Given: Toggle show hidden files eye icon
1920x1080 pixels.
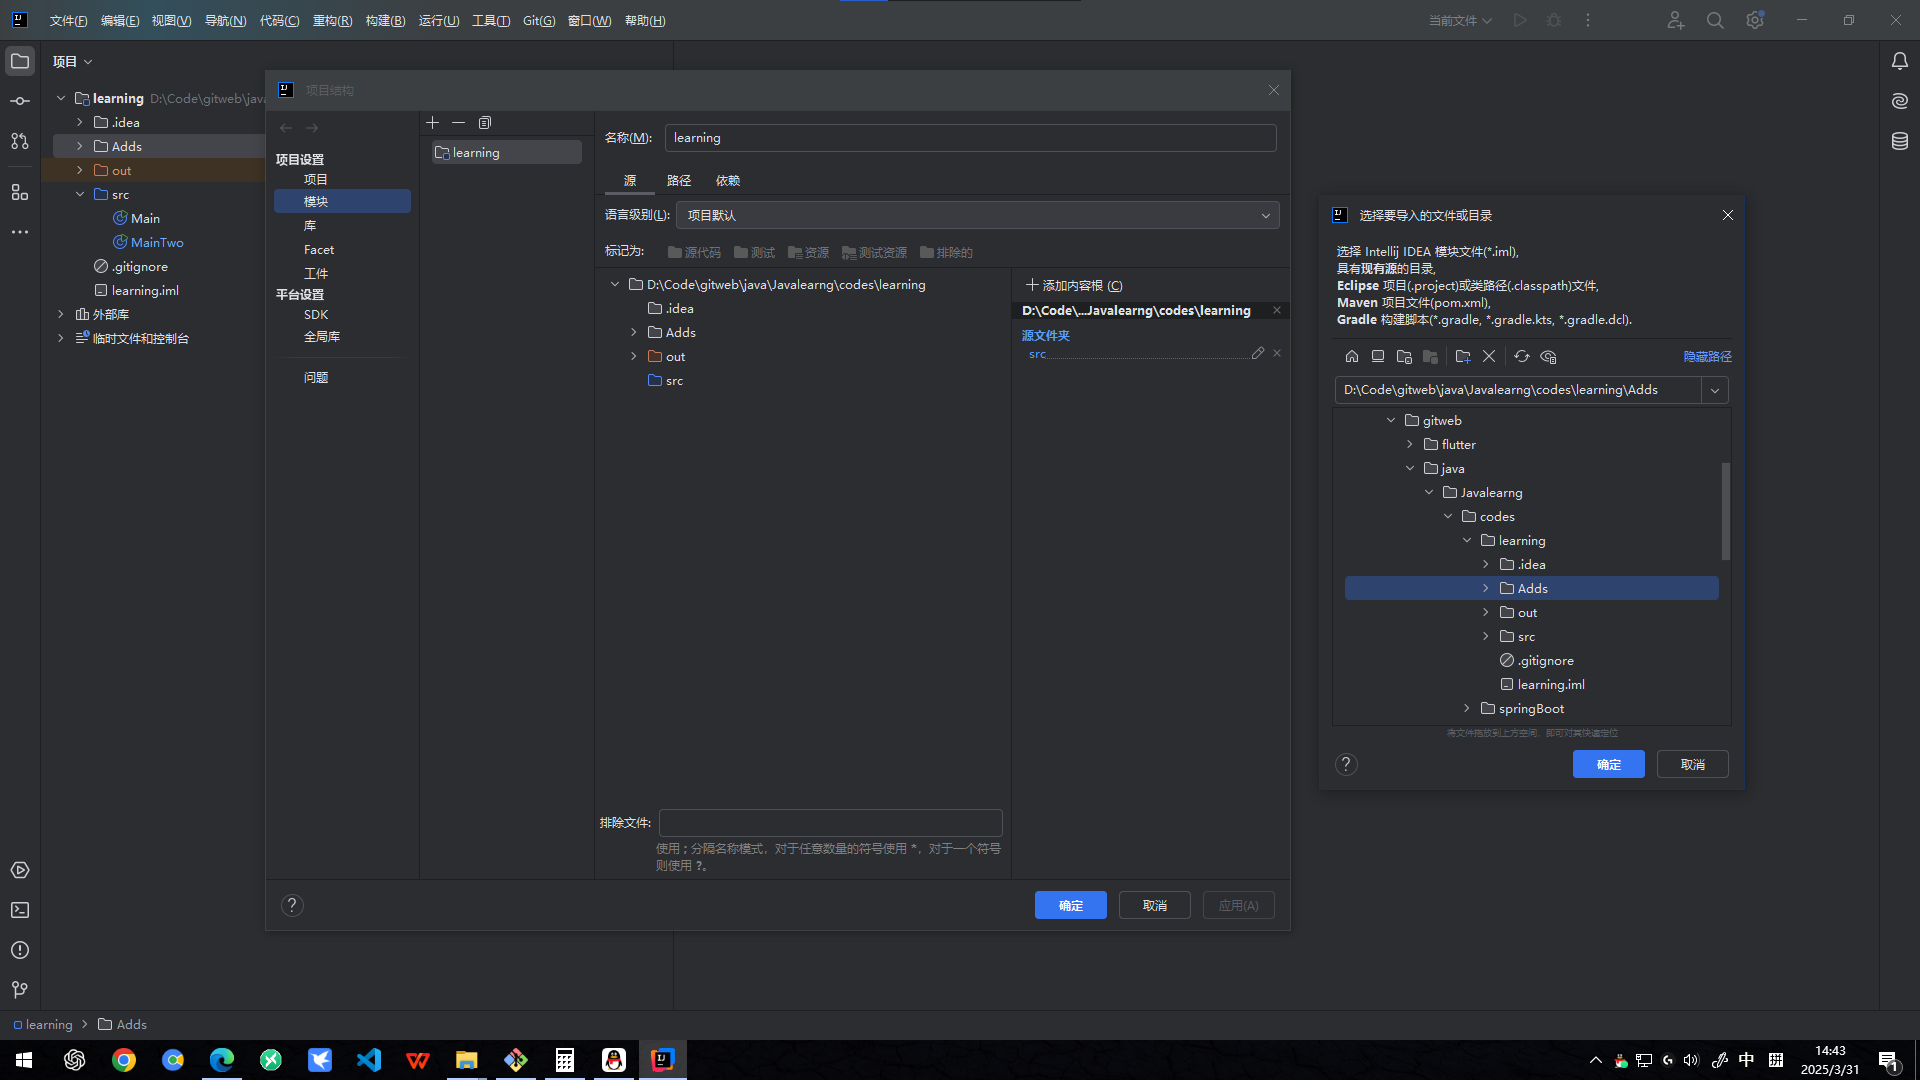Looking at the screenshot, I should click(1549, 357).
